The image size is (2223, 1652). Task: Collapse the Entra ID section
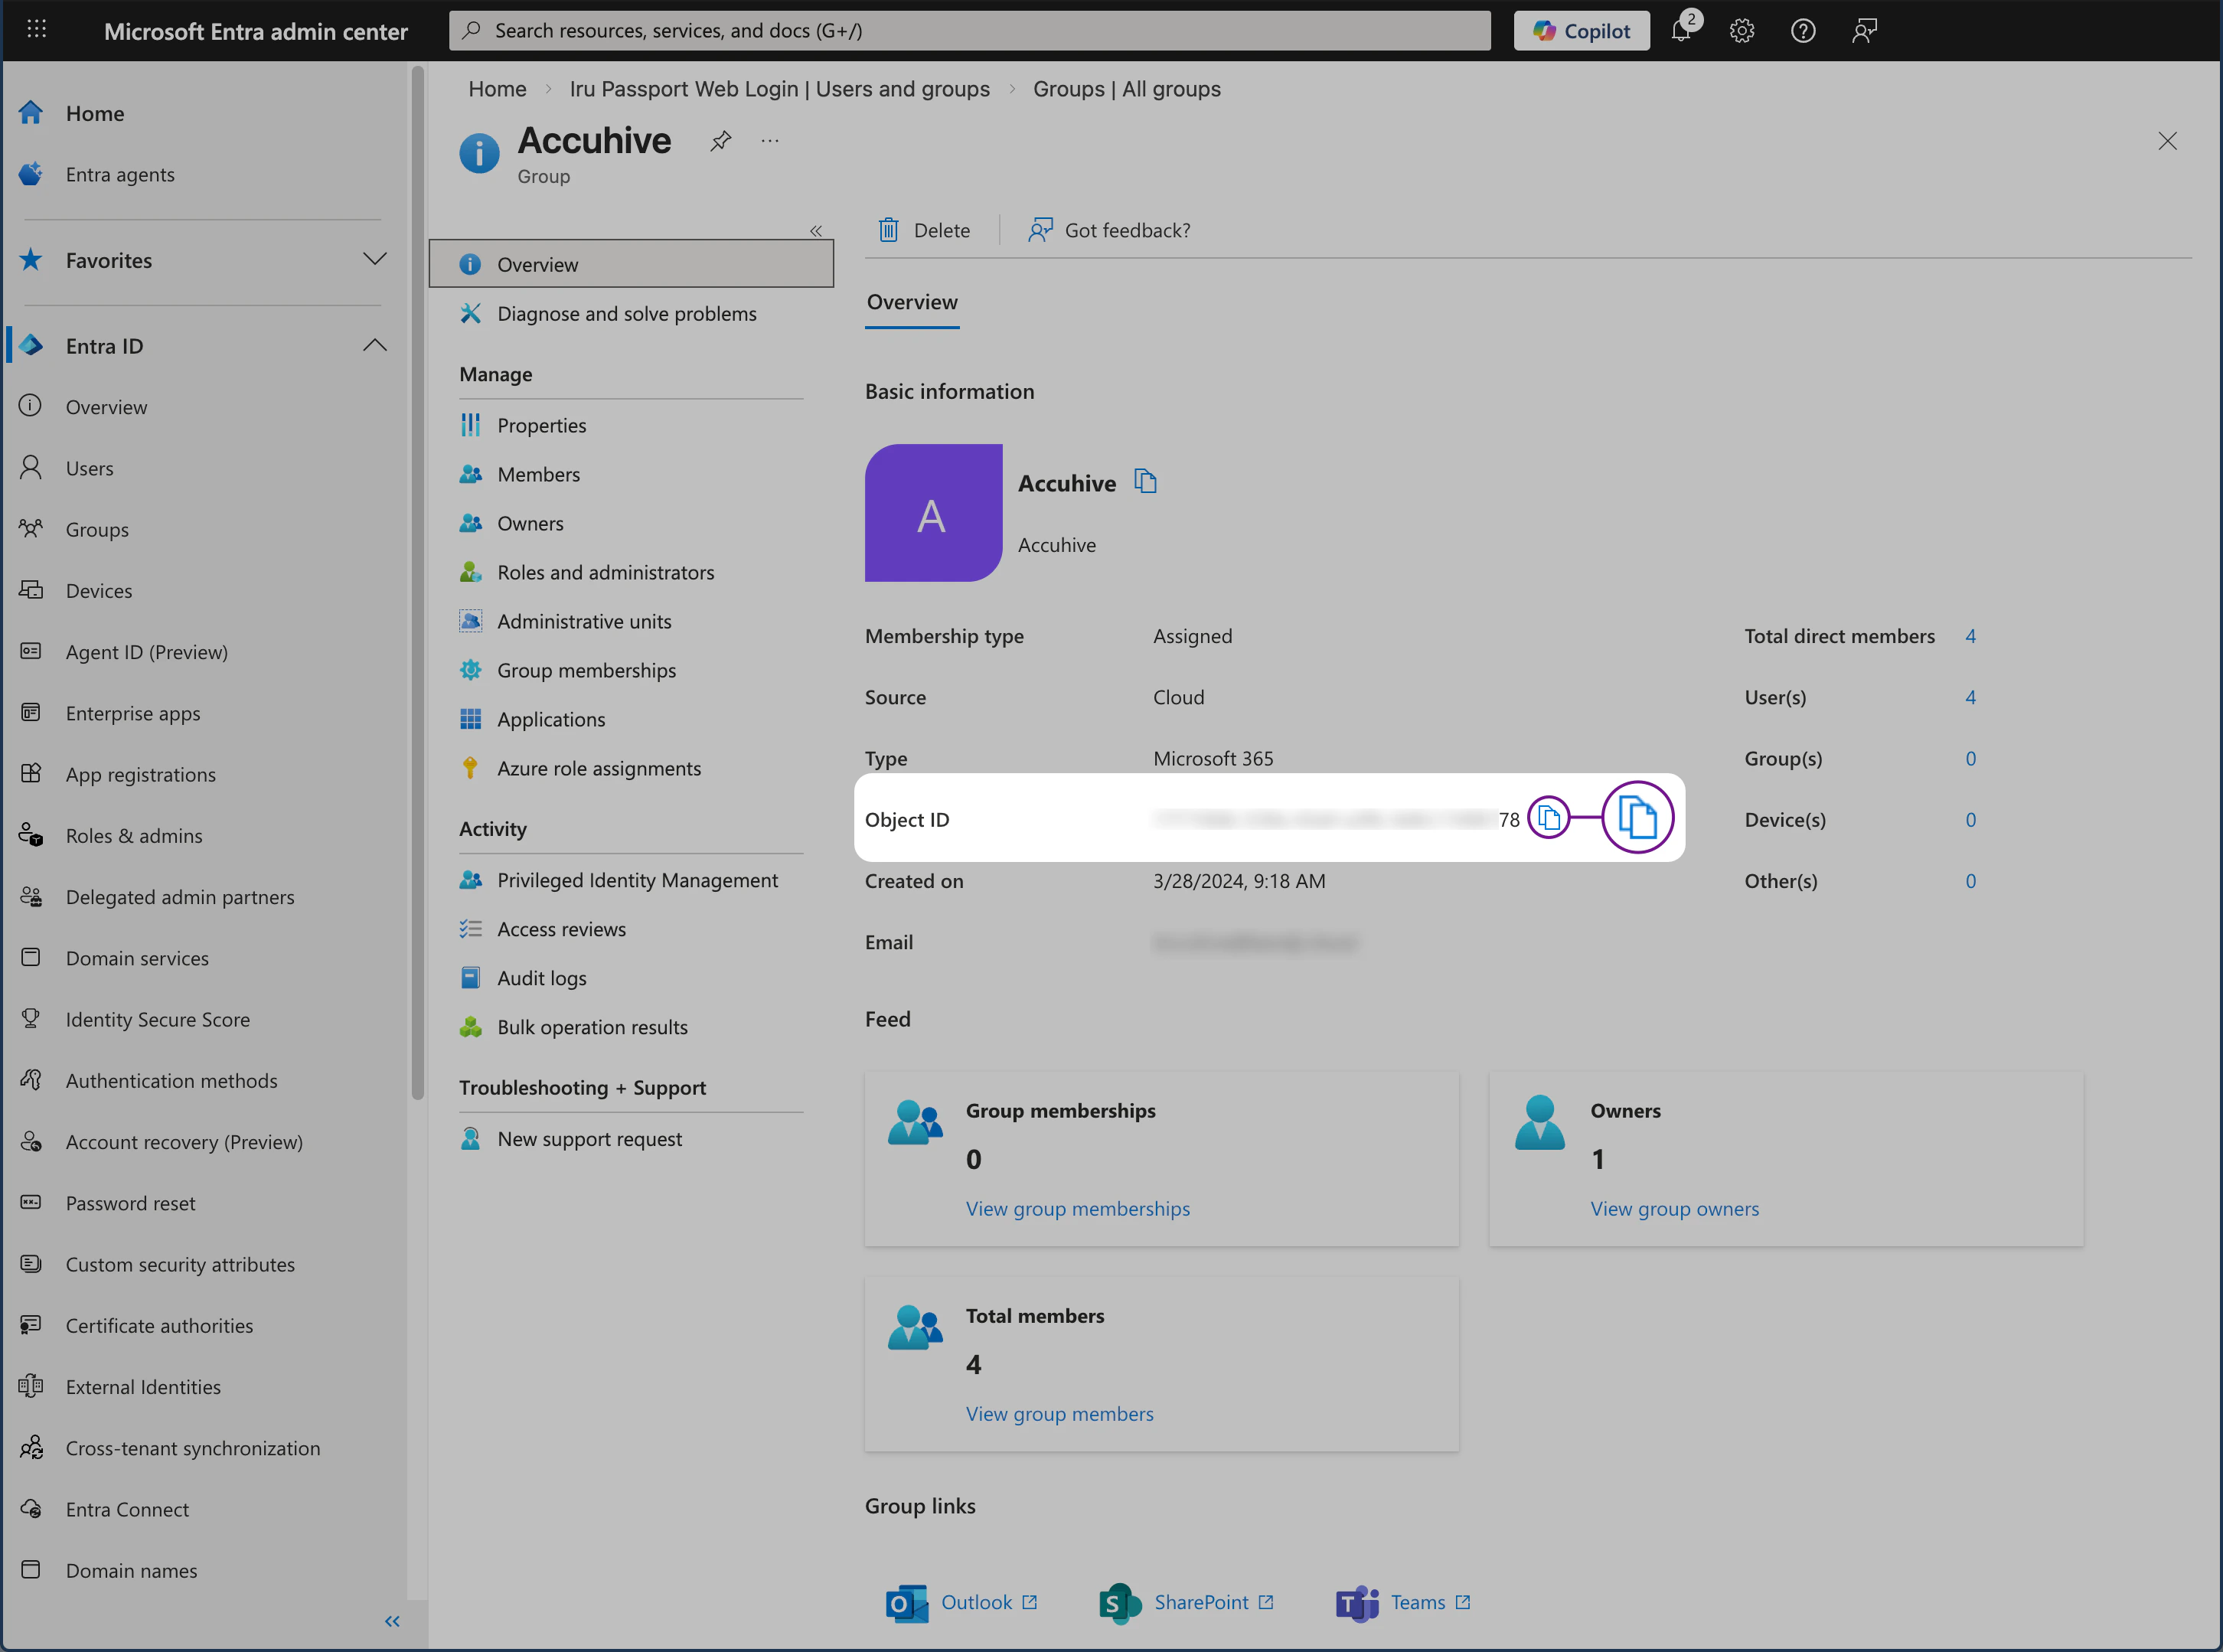pyautogui.click(x=374, y=344)
